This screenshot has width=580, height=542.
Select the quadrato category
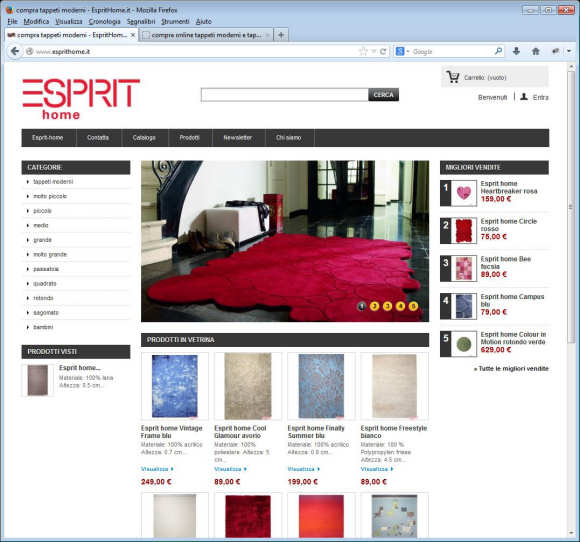coord(45,284)
